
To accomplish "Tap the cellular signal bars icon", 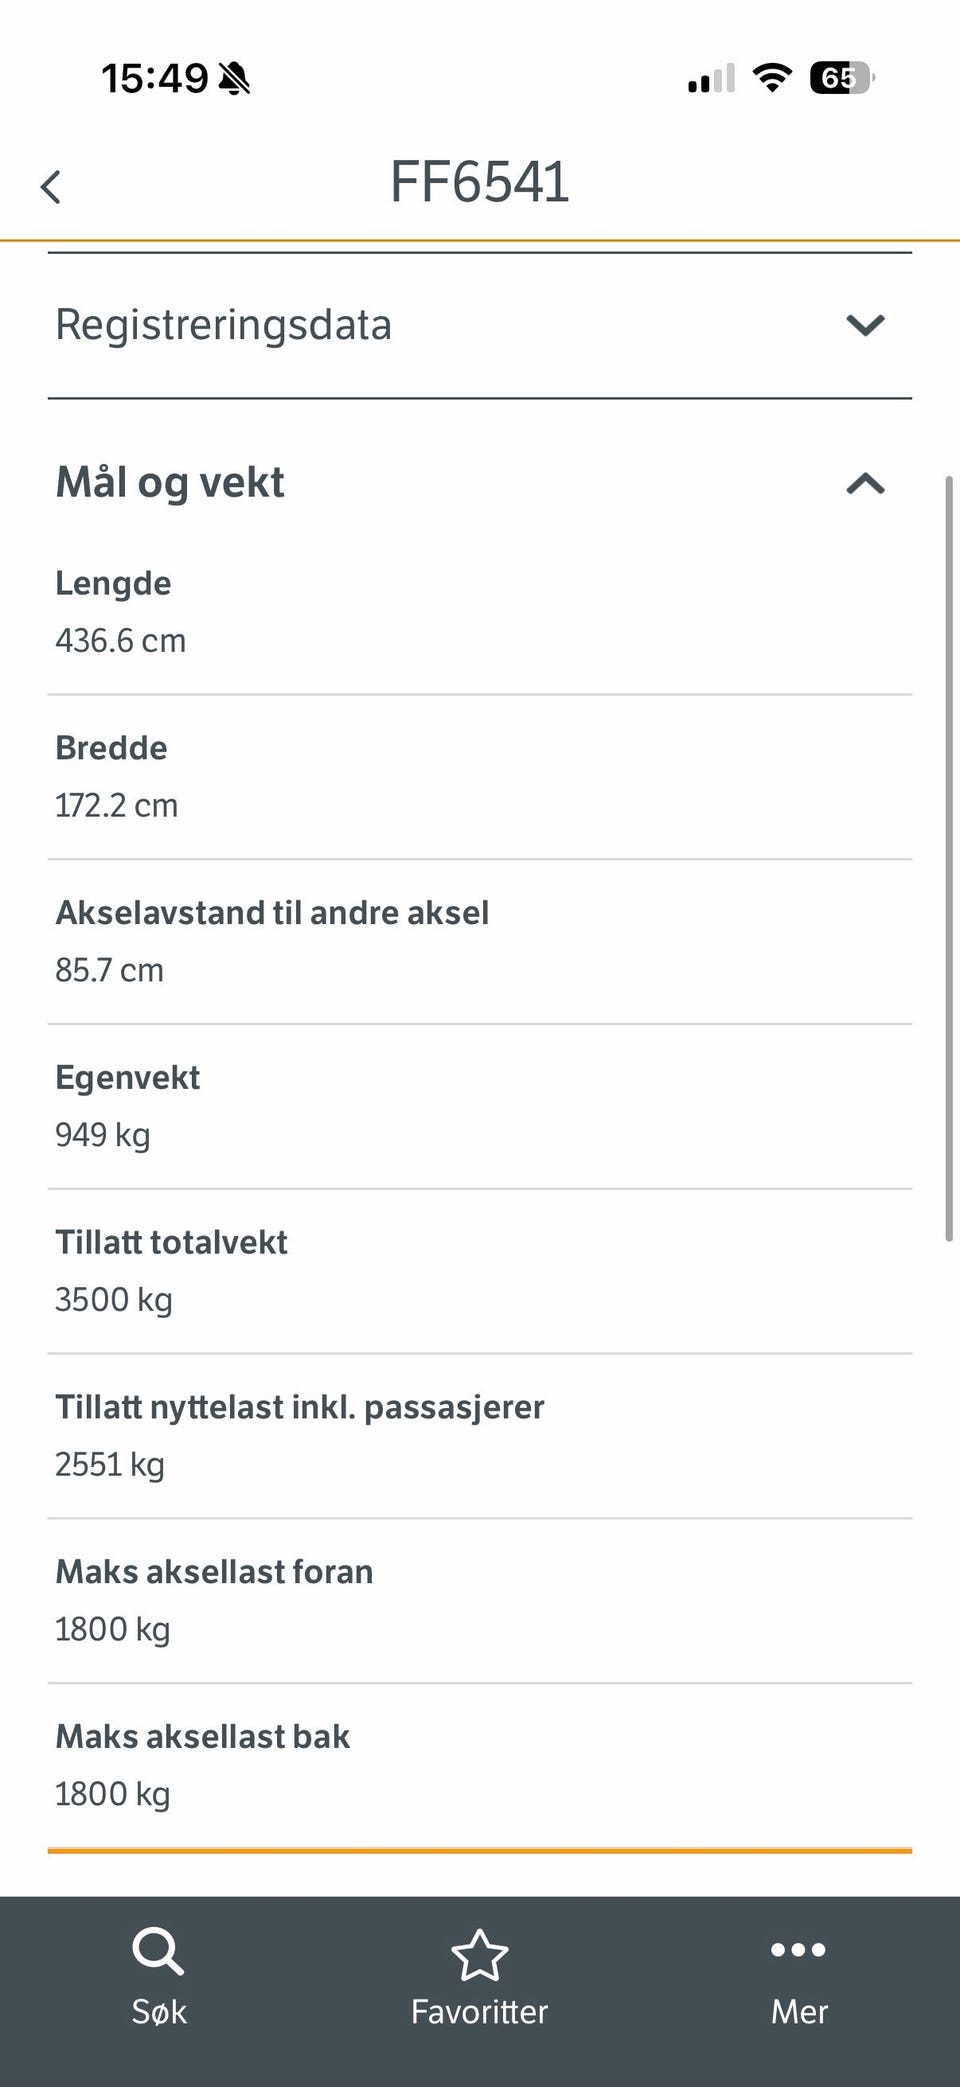I will (711, 78).
